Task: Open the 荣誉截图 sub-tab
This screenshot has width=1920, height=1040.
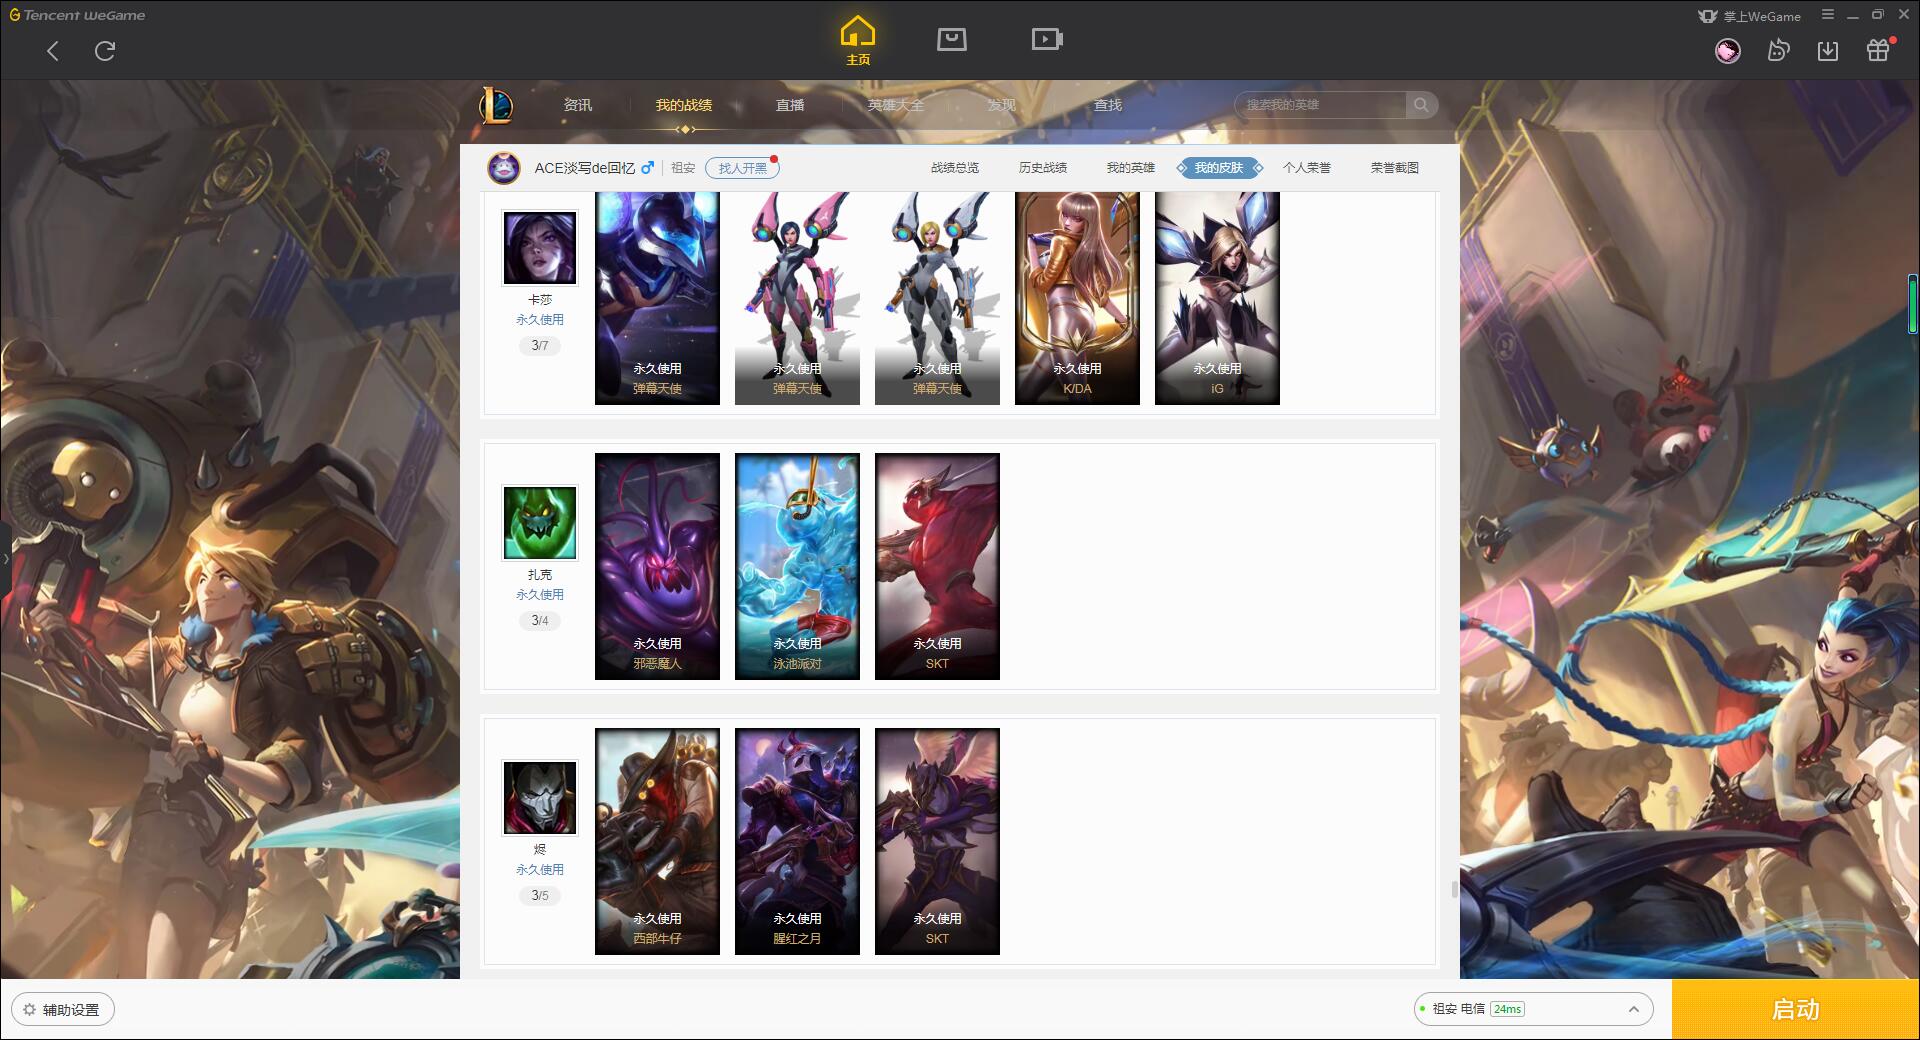Action: (x=1395, y=168)
